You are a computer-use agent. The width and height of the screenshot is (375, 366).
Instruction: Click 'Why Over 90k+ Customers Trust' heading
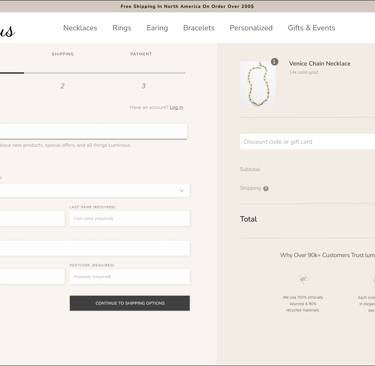[x=327, y=255]
